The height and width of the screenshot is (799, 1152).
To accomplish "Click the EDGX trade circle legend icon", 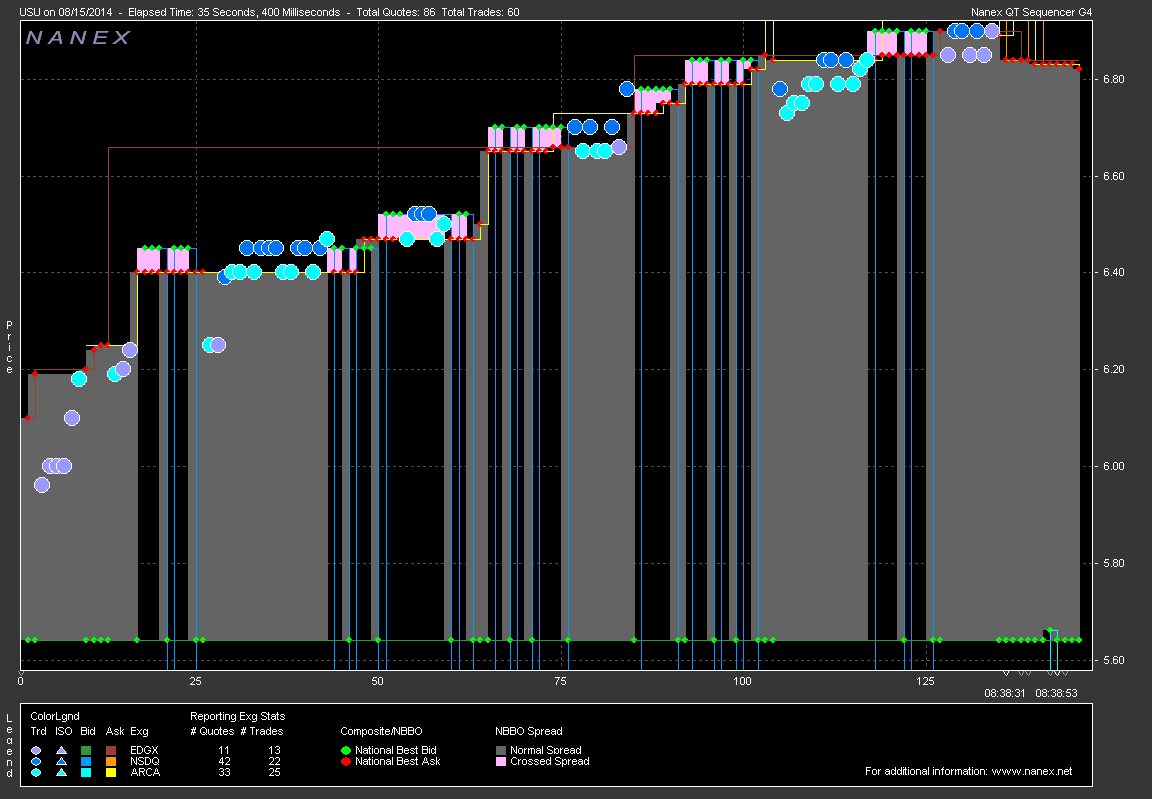I will pos(37,751).
